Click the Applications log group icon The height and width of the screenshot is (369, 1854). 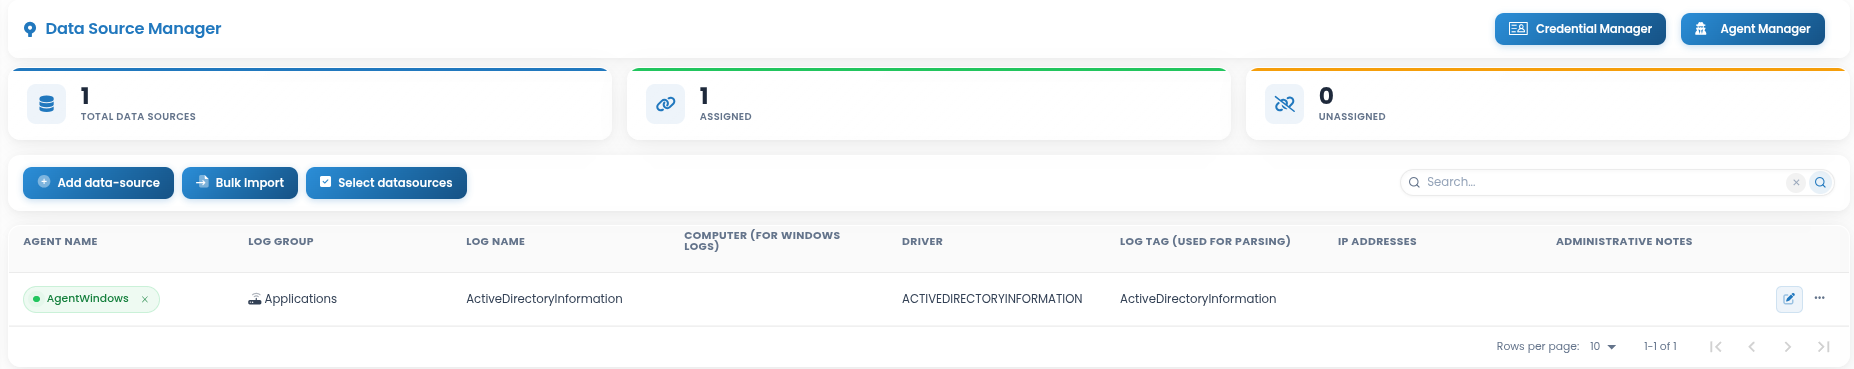click(255, 299)
